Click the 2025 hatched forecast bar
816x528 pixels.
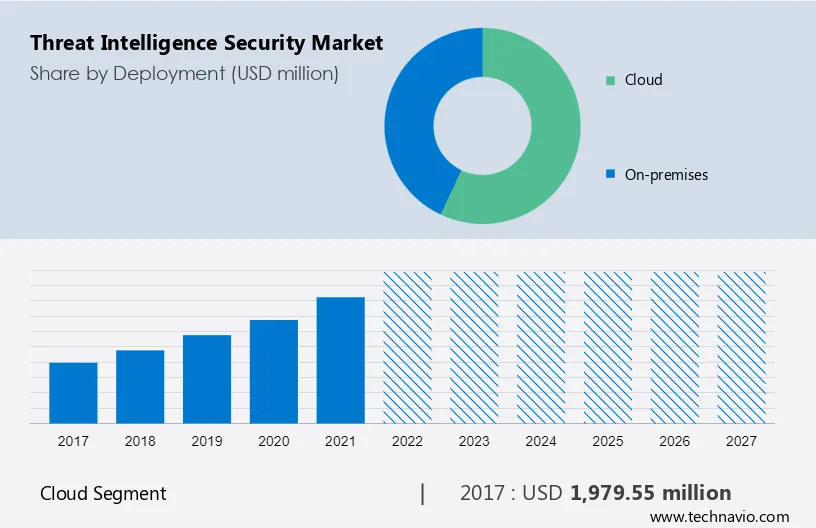(607, 347)
